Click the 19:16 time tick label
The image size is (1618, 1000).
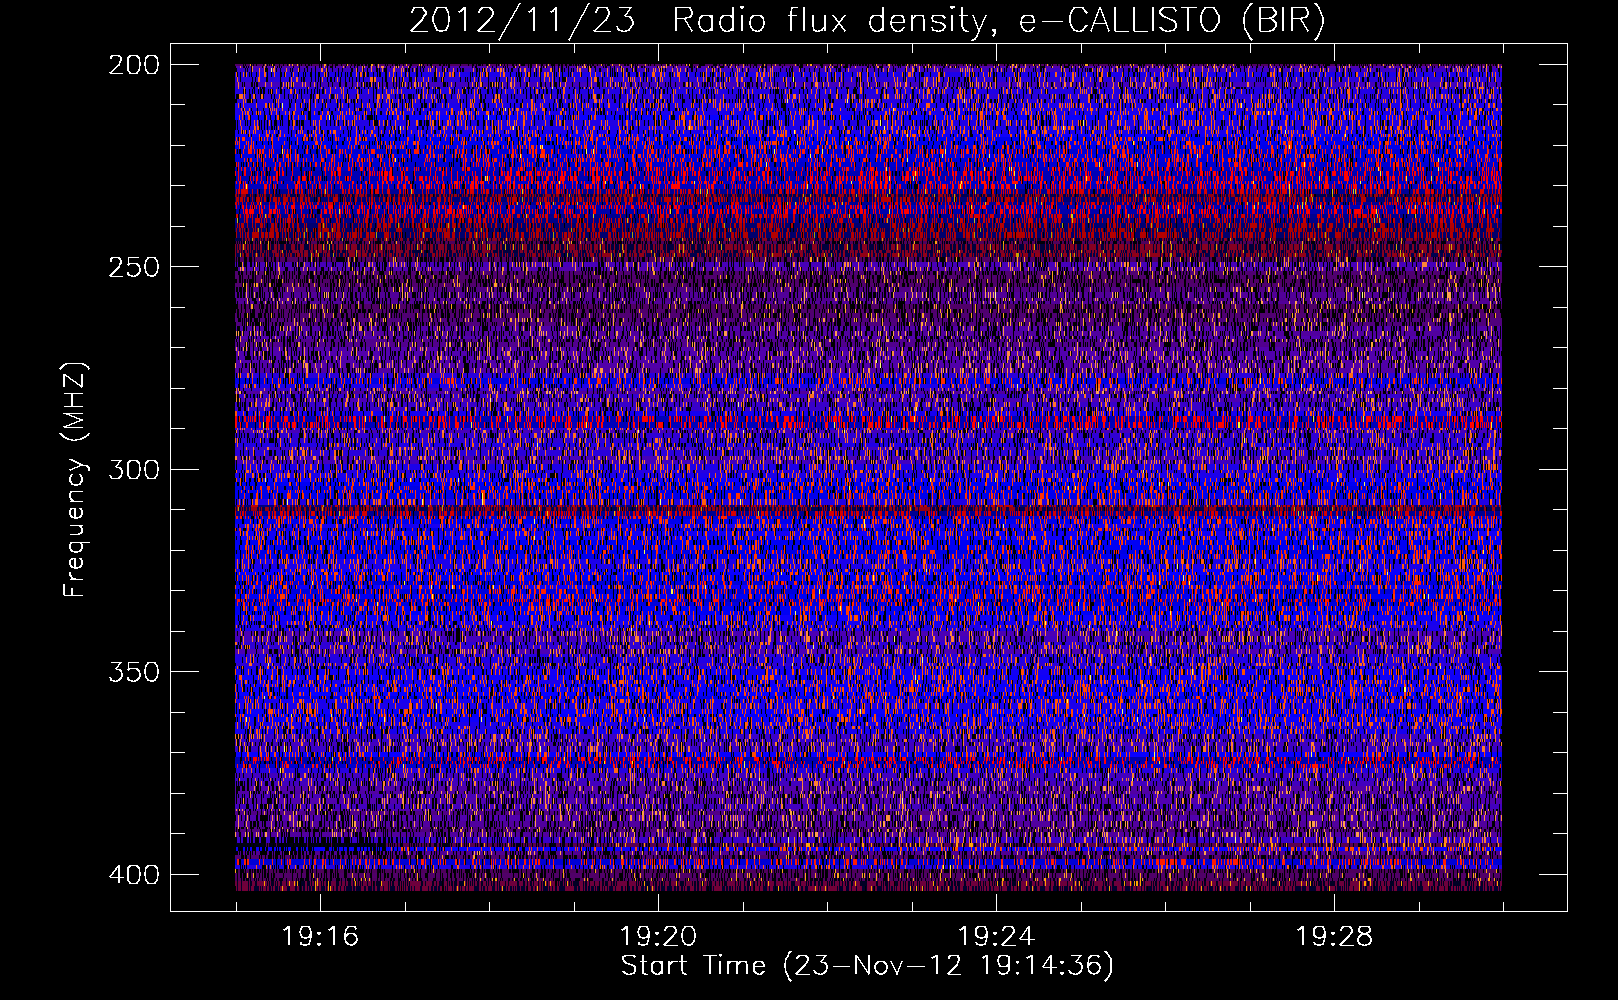(320, 937)
